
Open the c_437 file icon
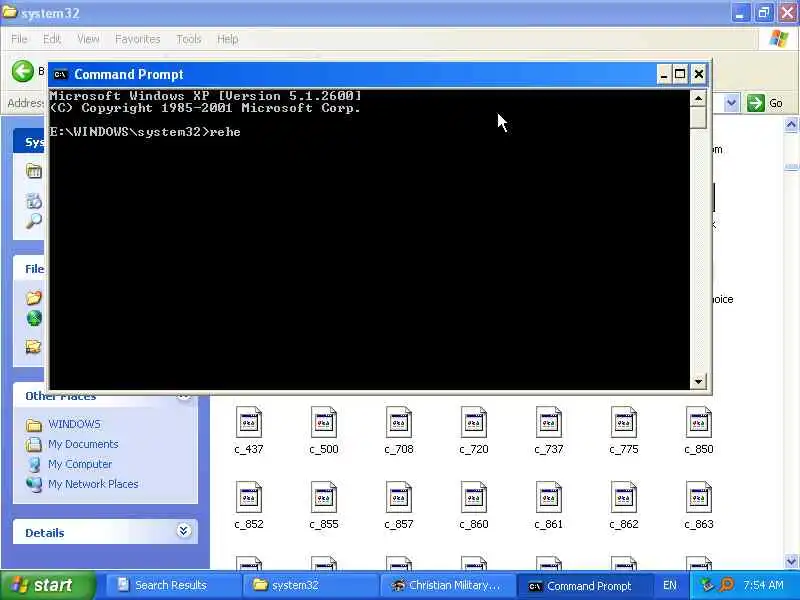[x=249, y=422]
